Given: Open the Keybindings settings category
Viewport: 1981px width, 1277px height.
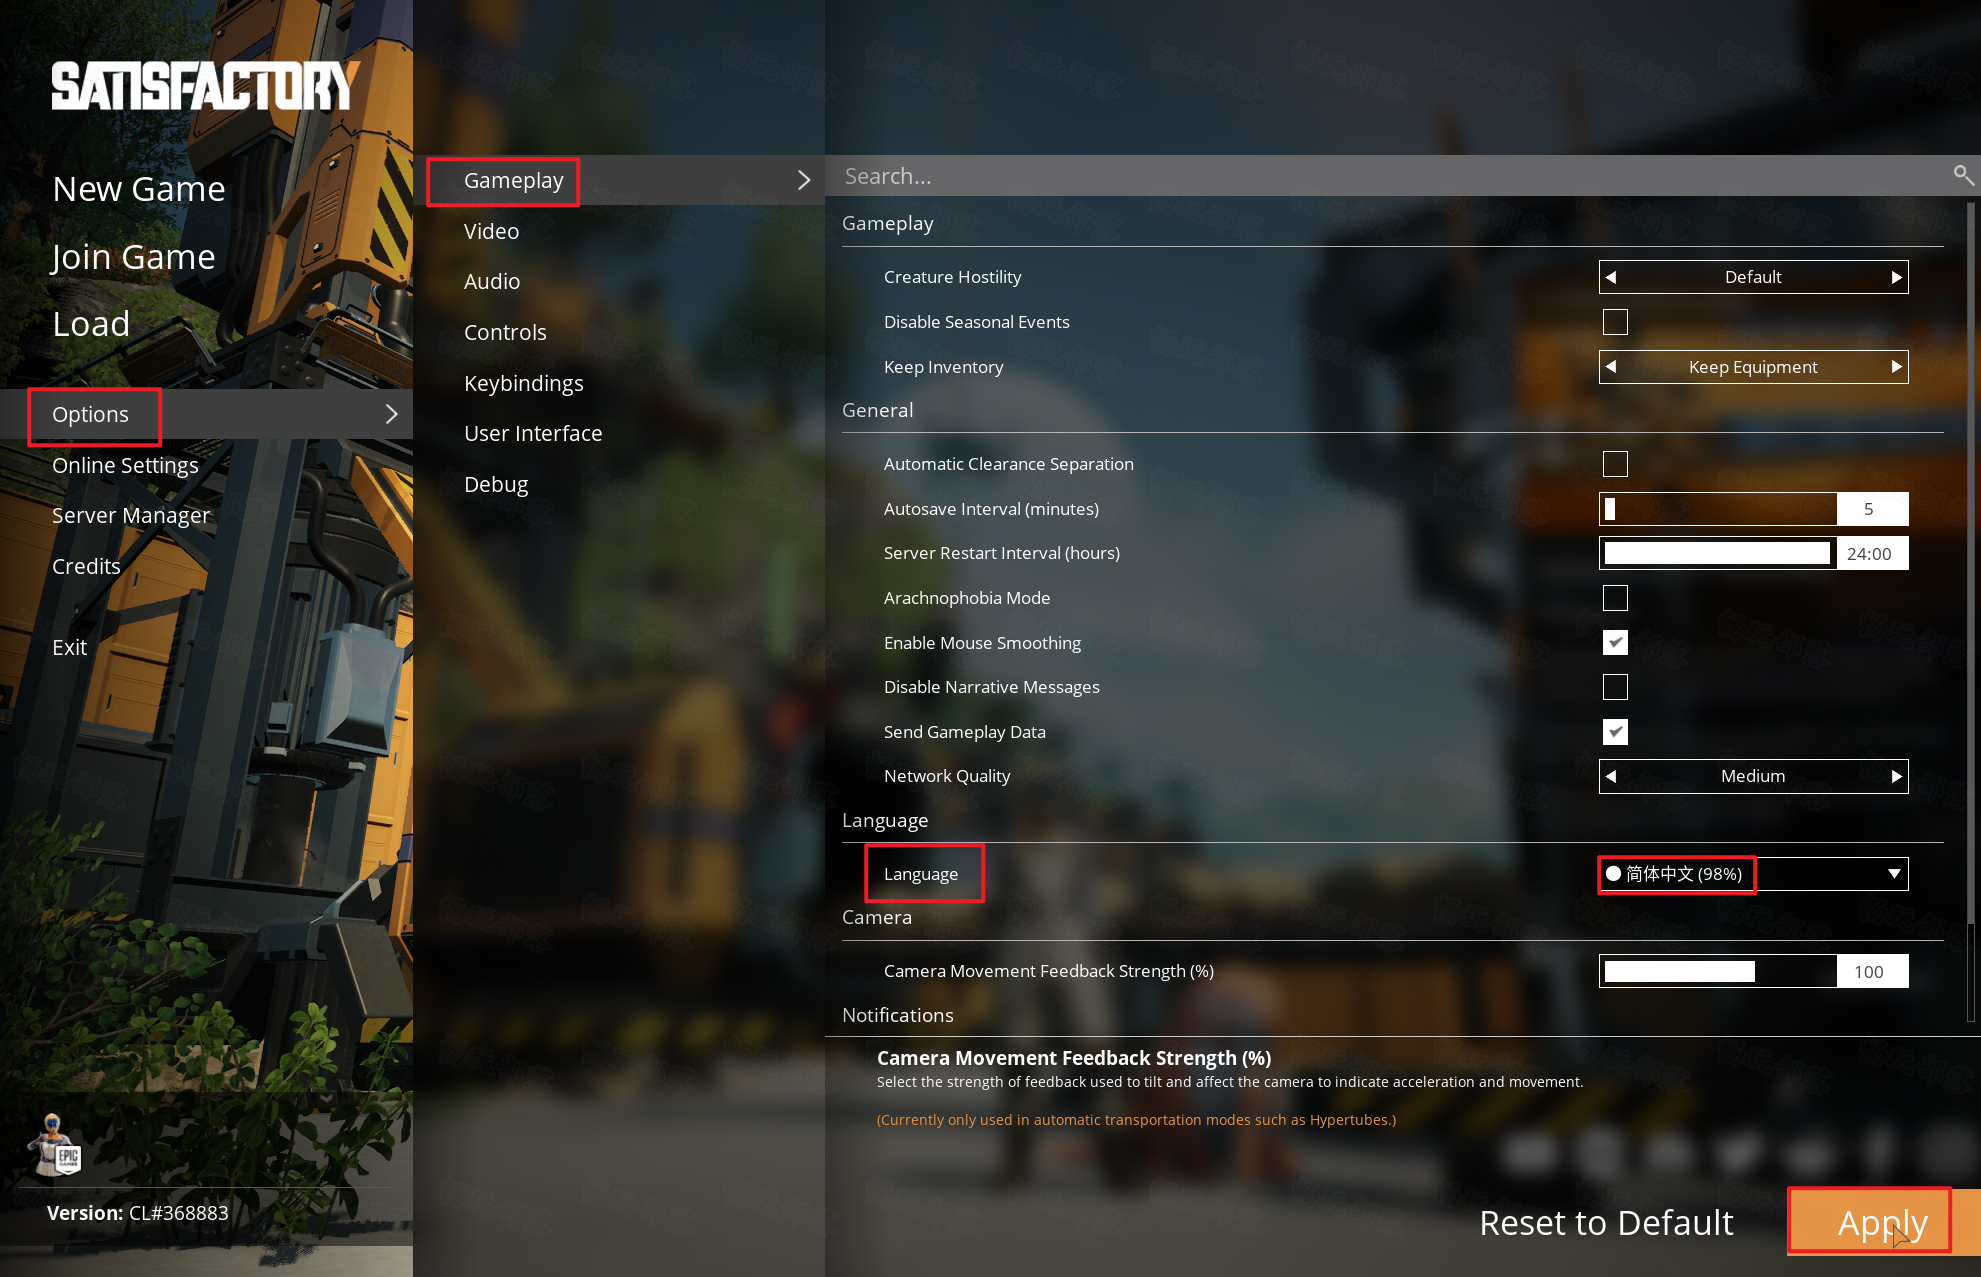Looking at the screenshot, I should 523,383.
